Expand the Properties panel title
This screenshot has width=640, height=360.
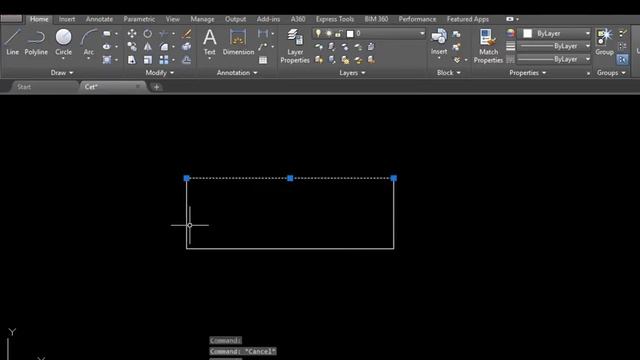pyautogui.click(x=527, y=73)
